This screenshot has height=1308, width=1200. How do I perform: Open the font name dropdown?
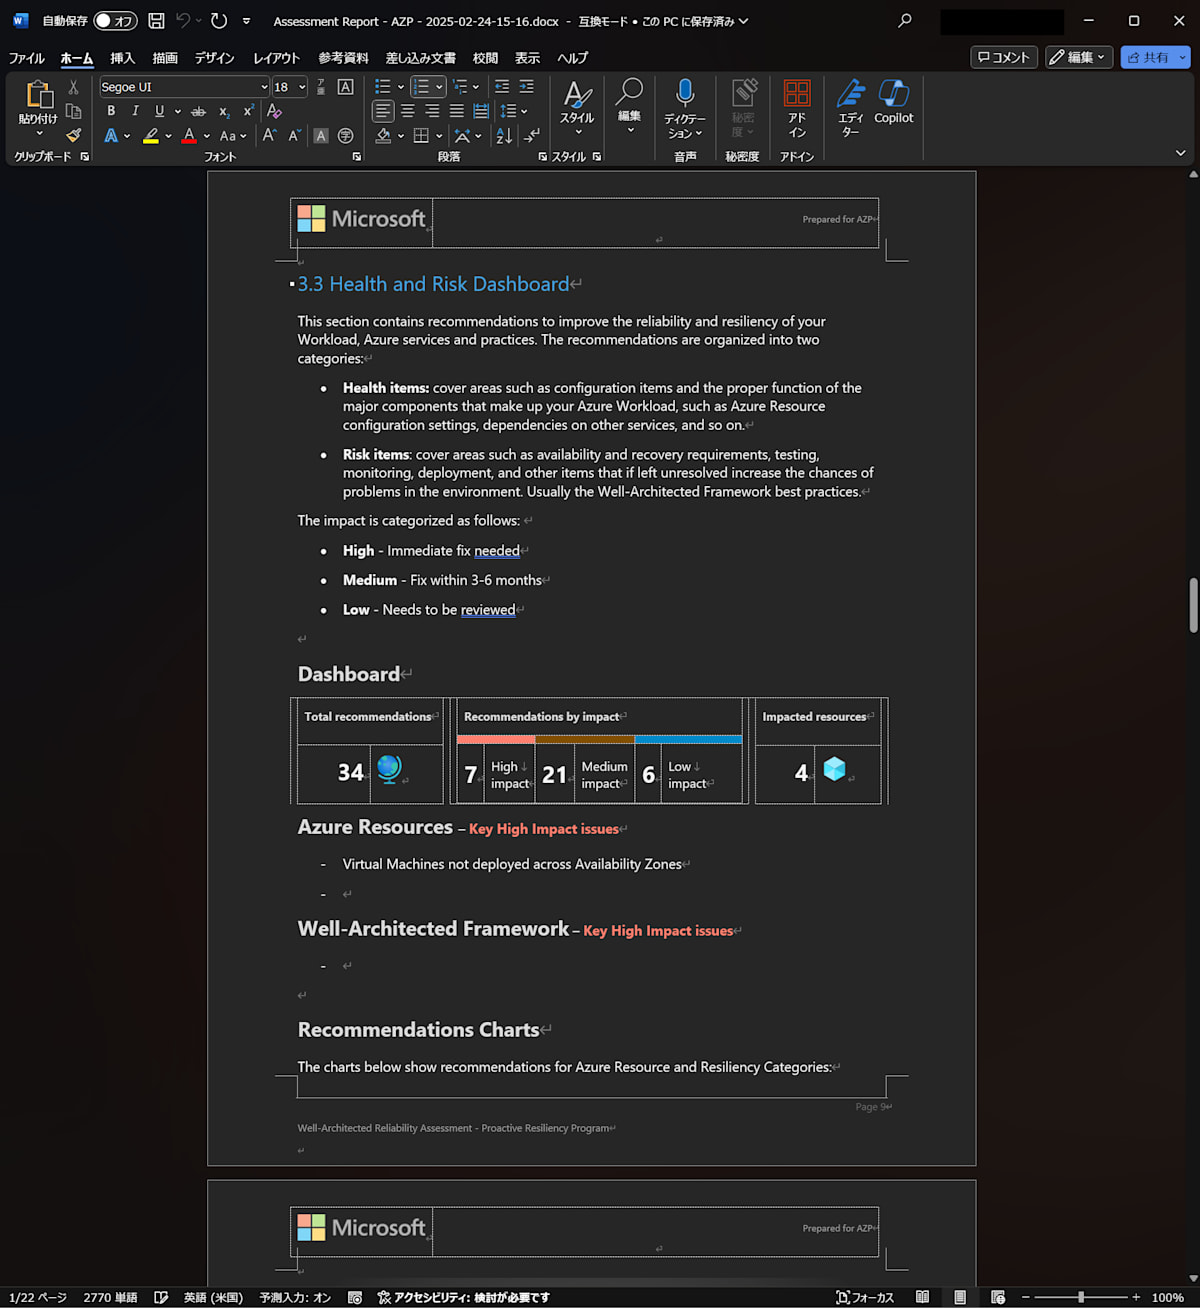[264, 87]
